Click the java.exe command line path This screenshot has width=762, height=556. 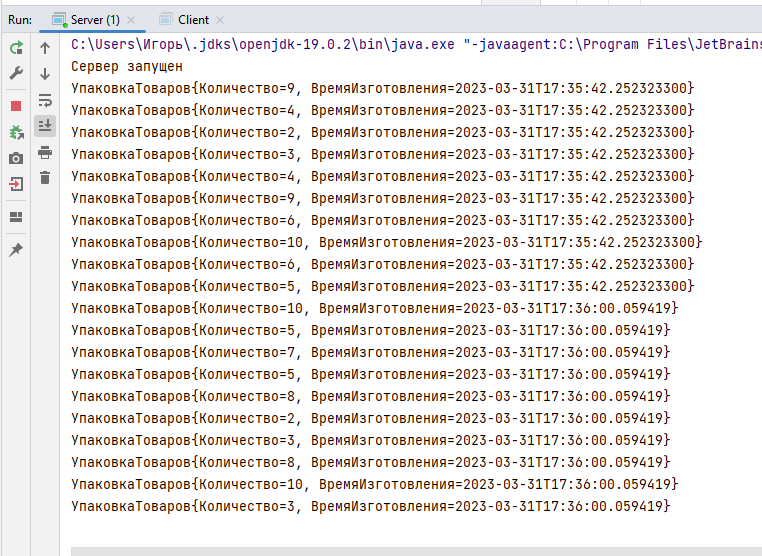(416, 44)
